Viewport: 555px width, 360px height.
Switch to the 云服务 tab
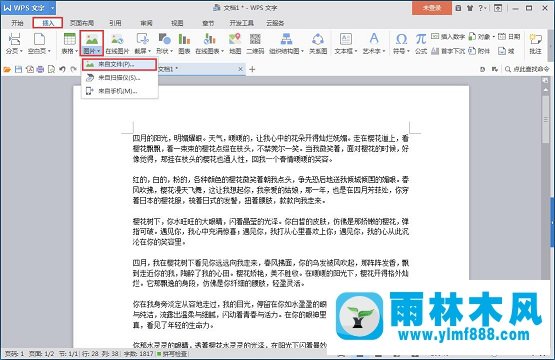point(275,23)
